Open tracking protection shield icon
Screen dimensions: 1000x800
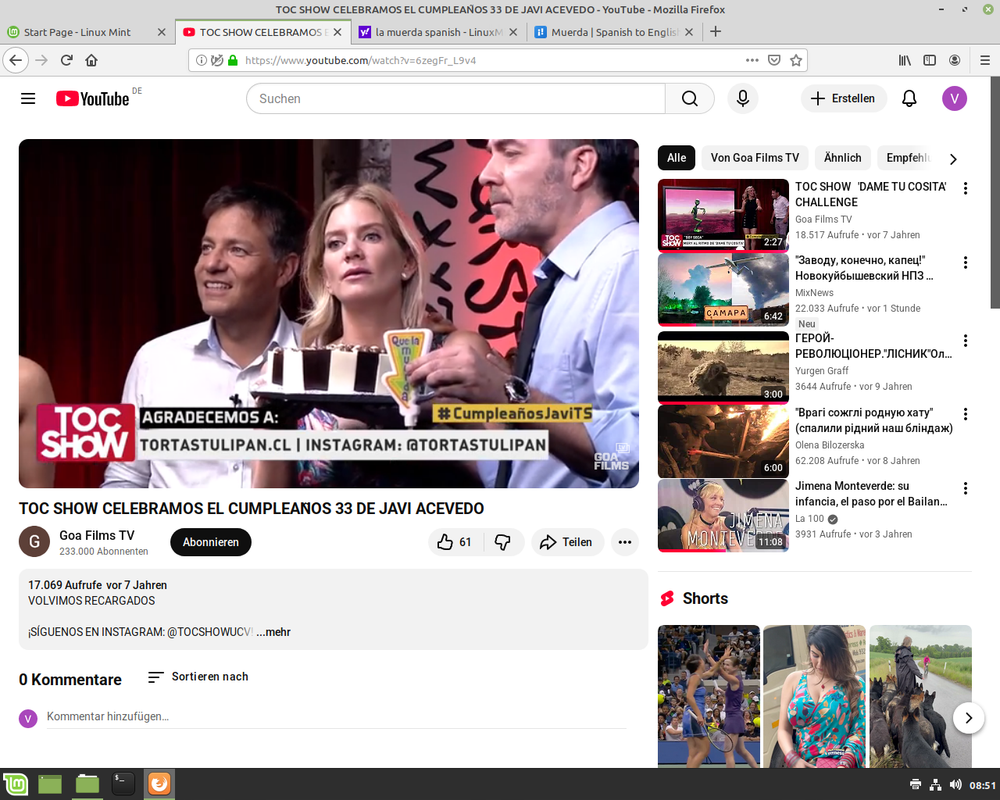pos(217,61)
